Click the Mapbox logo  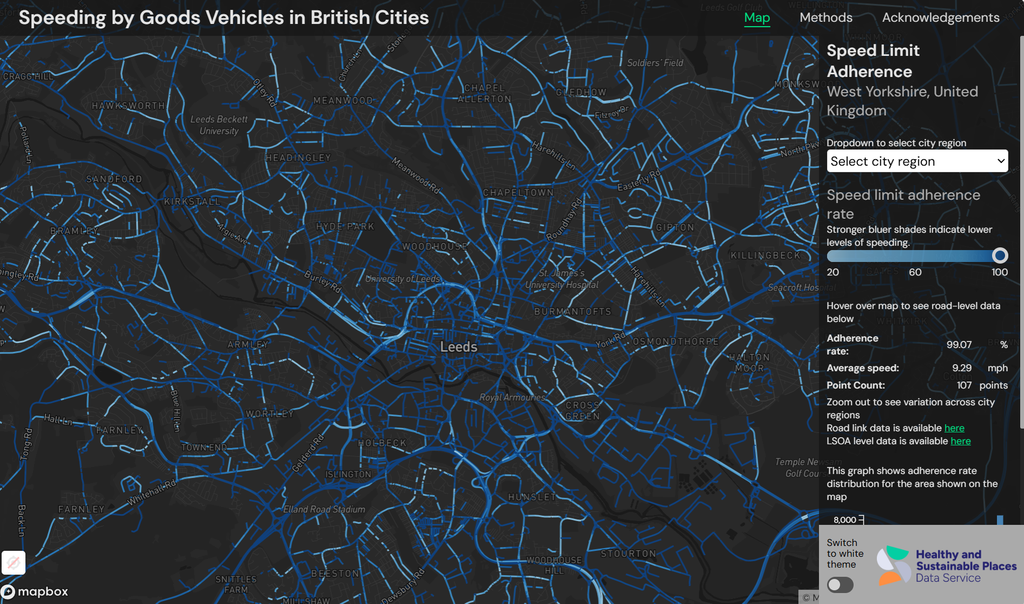(35, 592)
